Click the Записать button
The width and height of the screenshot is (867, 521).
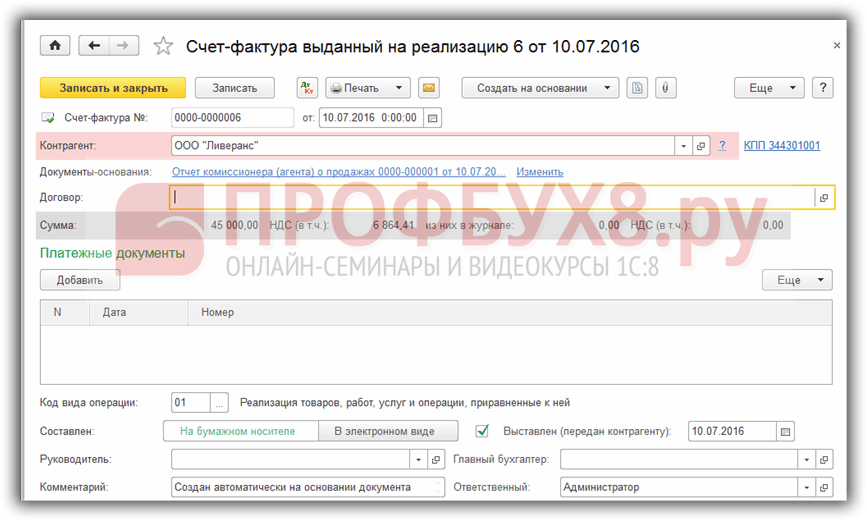click(235, 88)
